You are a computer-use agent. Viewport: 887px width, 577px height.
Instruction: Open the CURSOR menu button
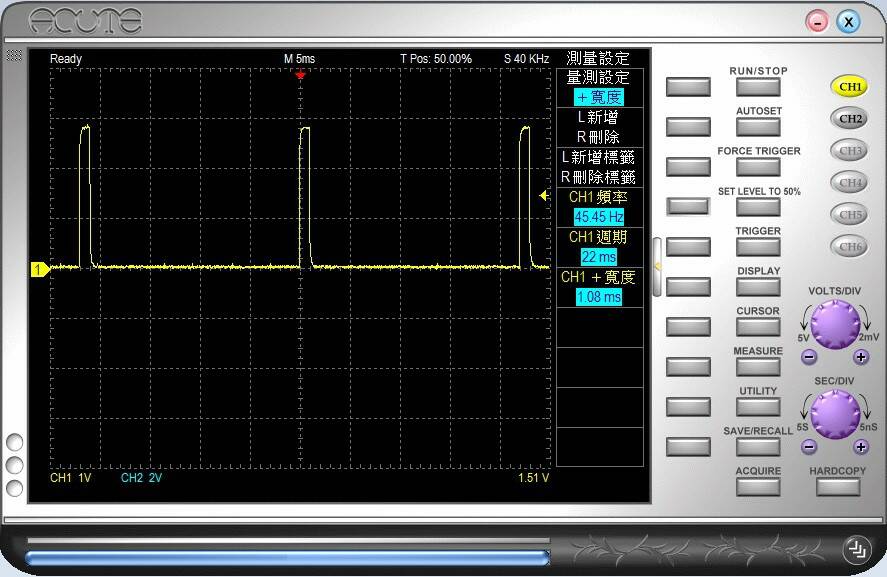click(x=758, y=327)
